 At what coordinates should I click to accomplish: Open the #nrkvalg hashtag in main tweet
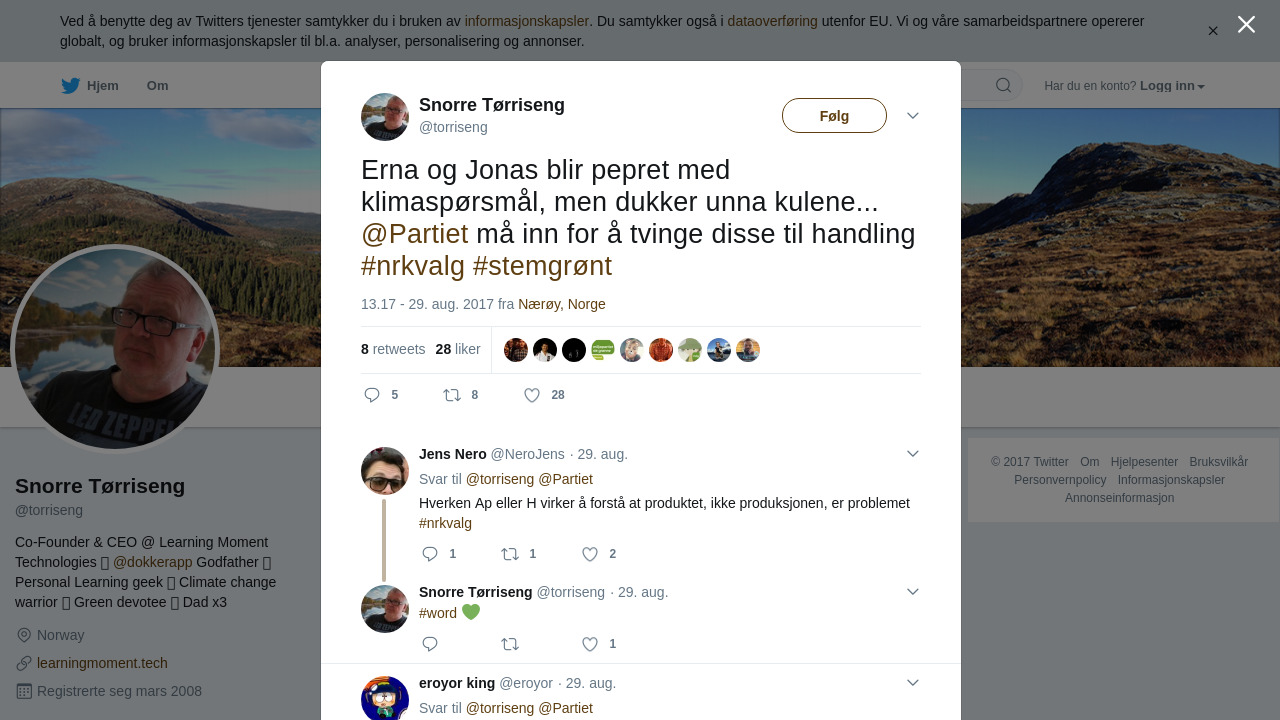click(x=413, y=266)
